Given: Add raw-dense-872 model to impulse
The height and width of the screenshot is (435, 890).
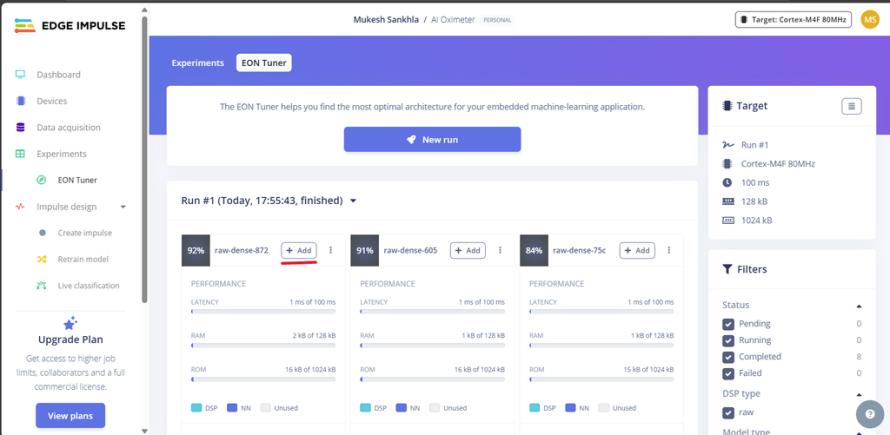Looking at the screenshot, I should point(299,250).
